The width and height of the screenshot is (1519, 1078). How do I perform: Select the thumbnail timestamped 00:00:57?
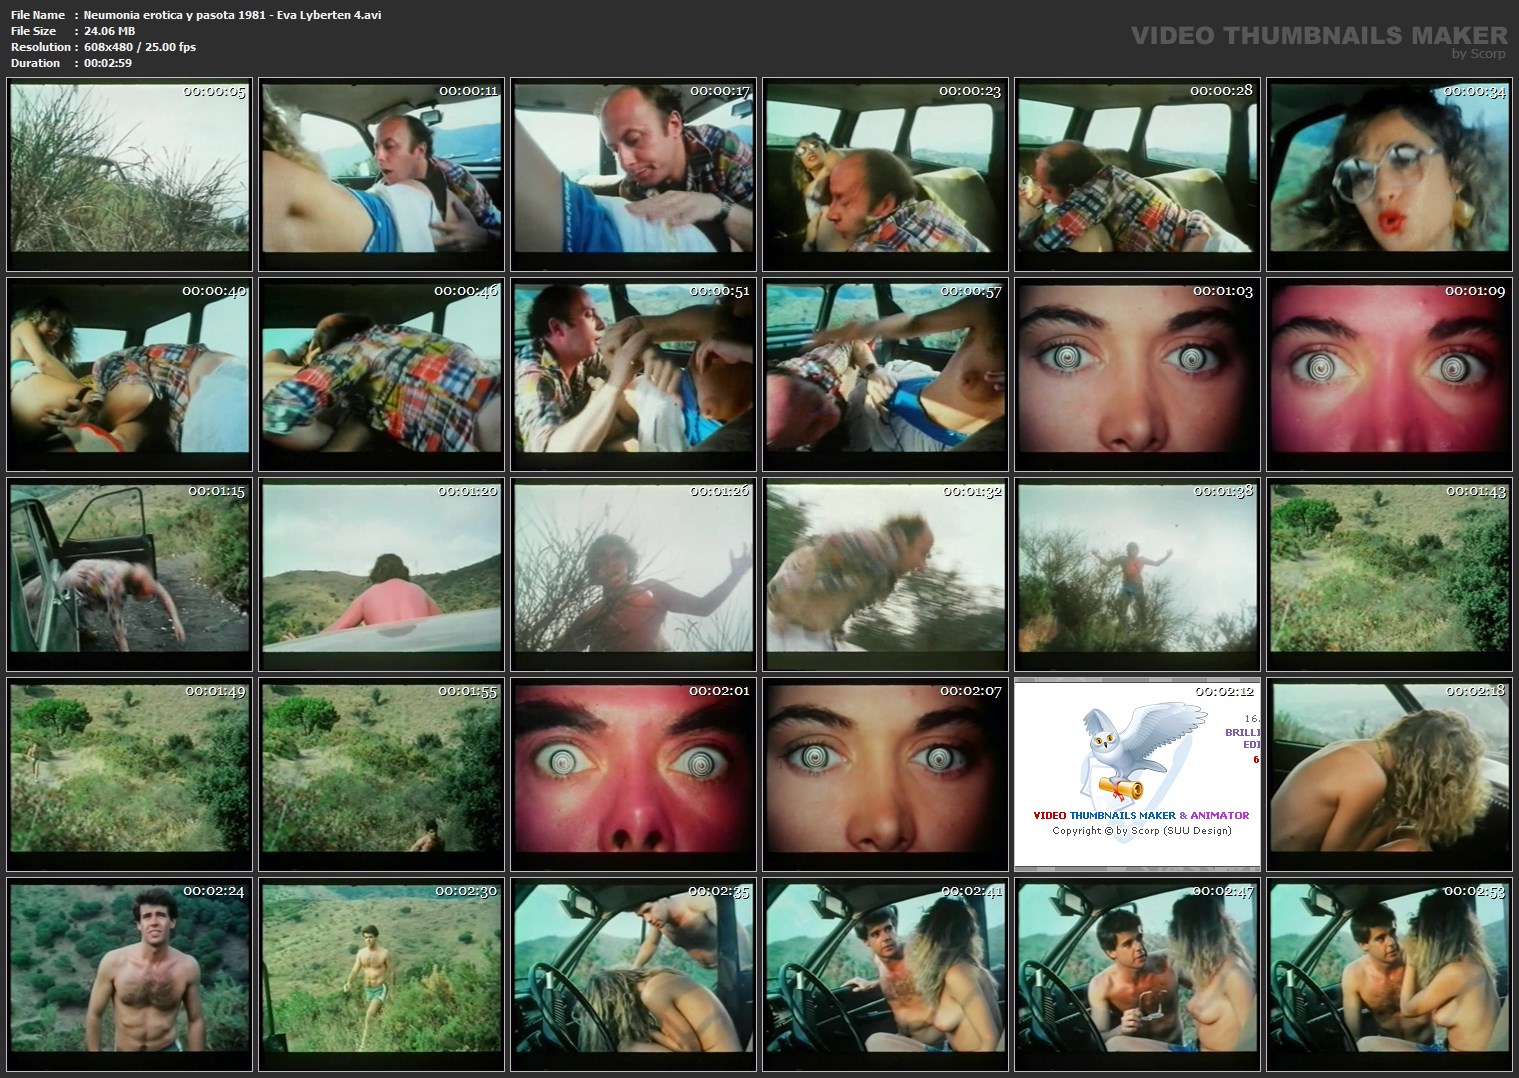pos(885,375)
